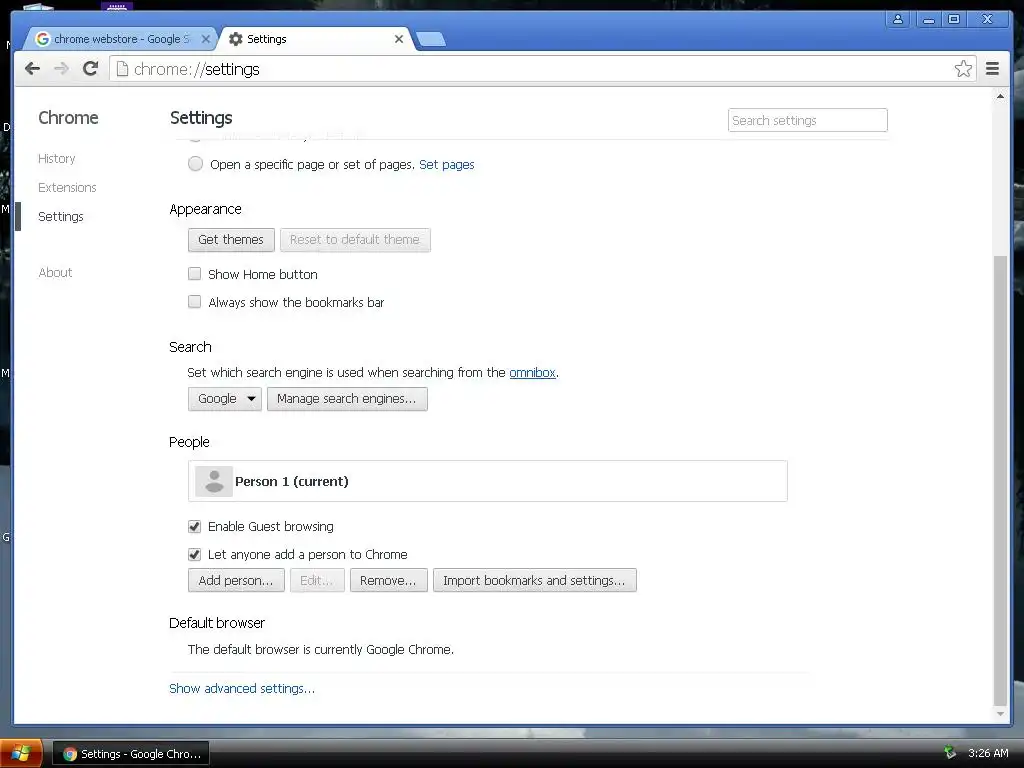The height and width of the screenshot is (768, 1024).
Task: Click the Chrome heading in sidebar
Action: tap(69, 118)
